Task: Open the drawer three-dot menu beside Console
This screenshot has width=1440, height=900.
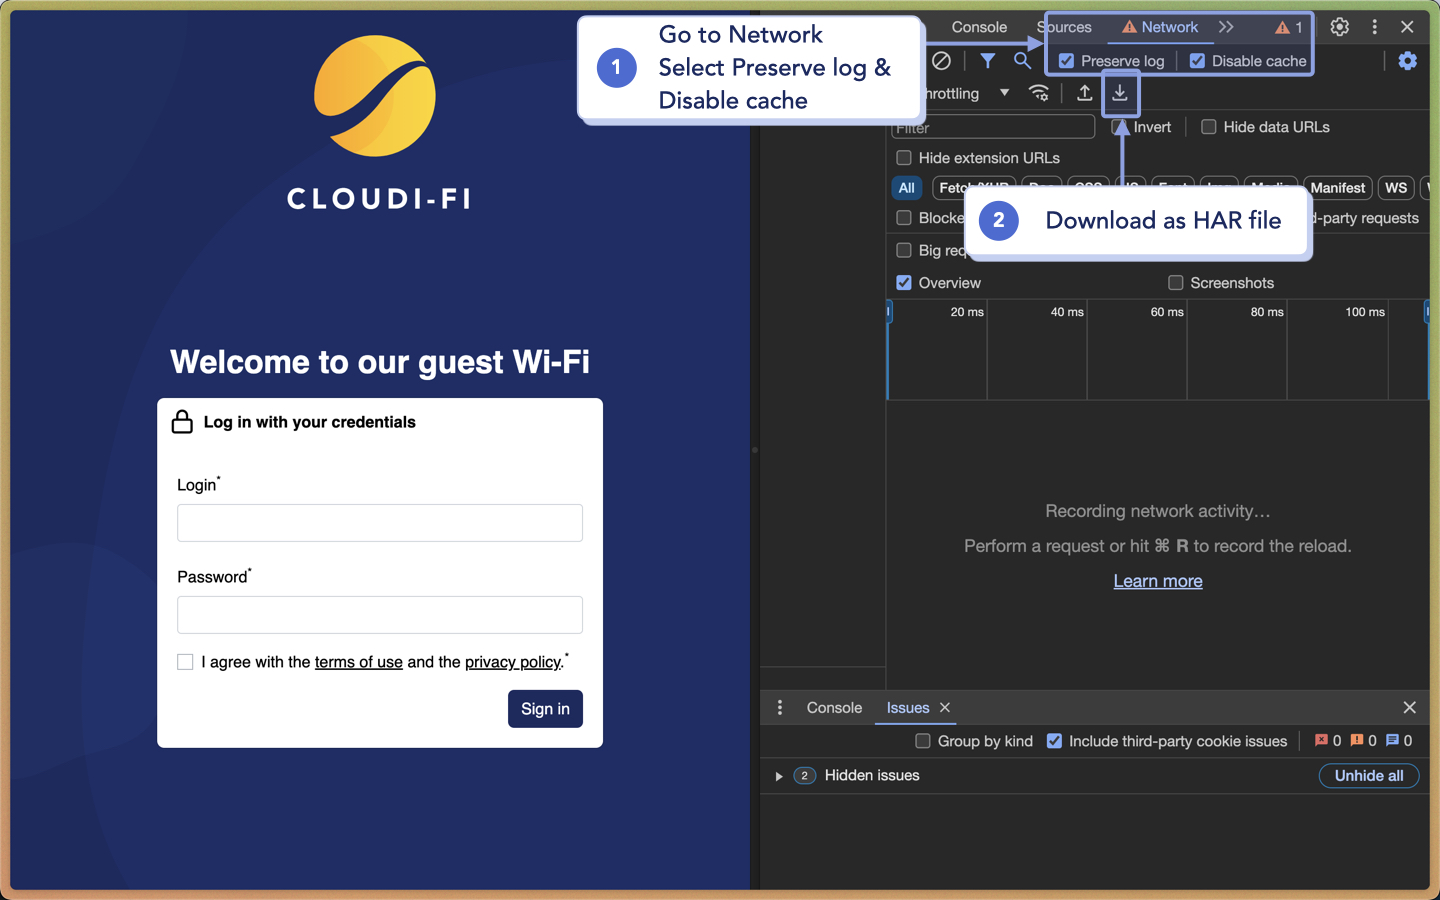Action: pyautogui.click(x=780, y=708)
